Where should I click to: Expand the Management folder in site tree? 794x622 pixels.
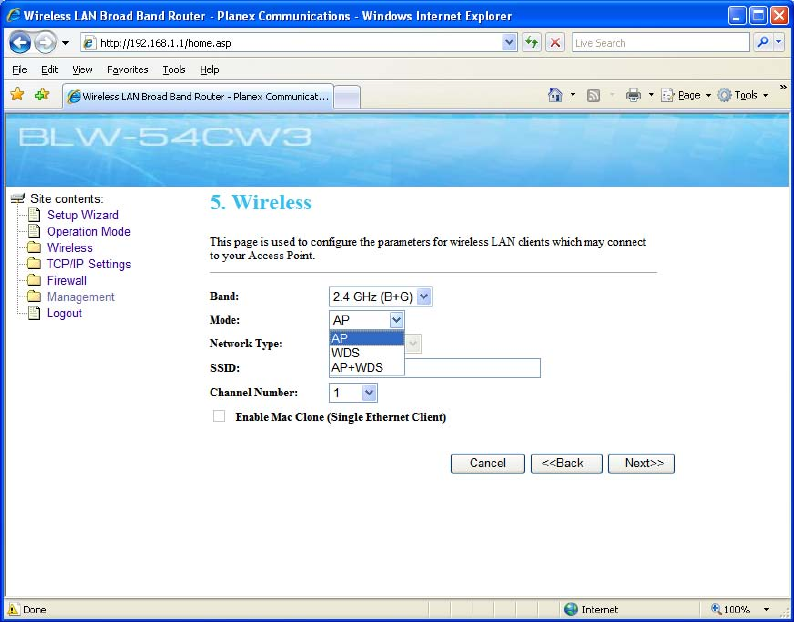click(81, 297)
